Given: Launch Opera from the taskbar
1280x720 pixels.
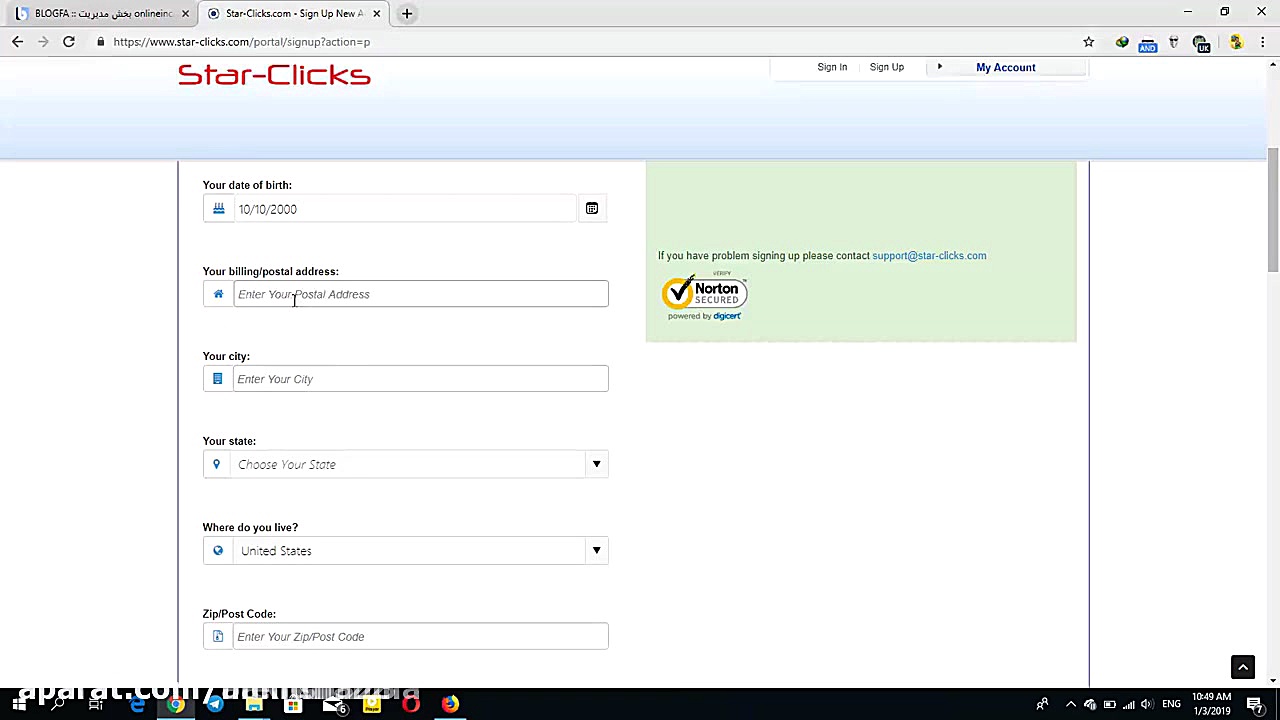Looking at the screenshot, I should tap(411, 704).
